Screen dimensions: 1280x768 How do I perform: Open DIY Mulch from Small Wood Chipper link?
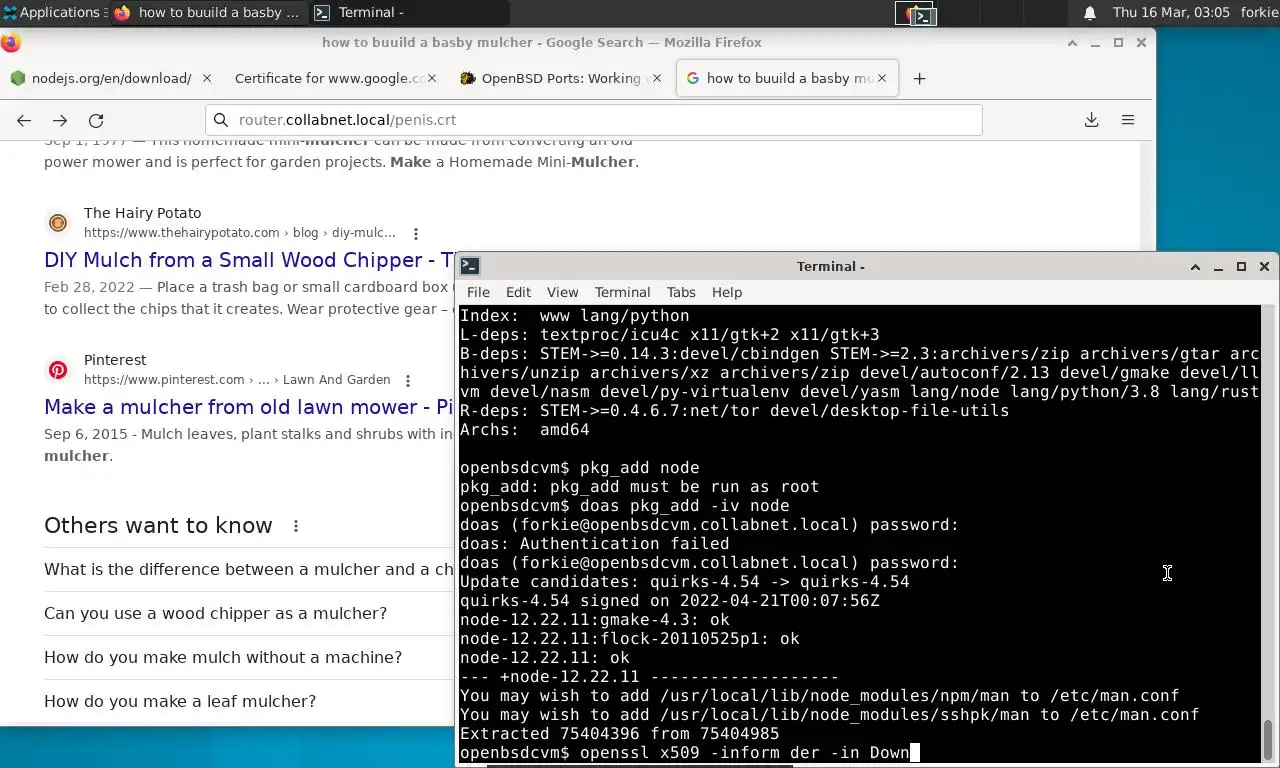tap(250, 260)
